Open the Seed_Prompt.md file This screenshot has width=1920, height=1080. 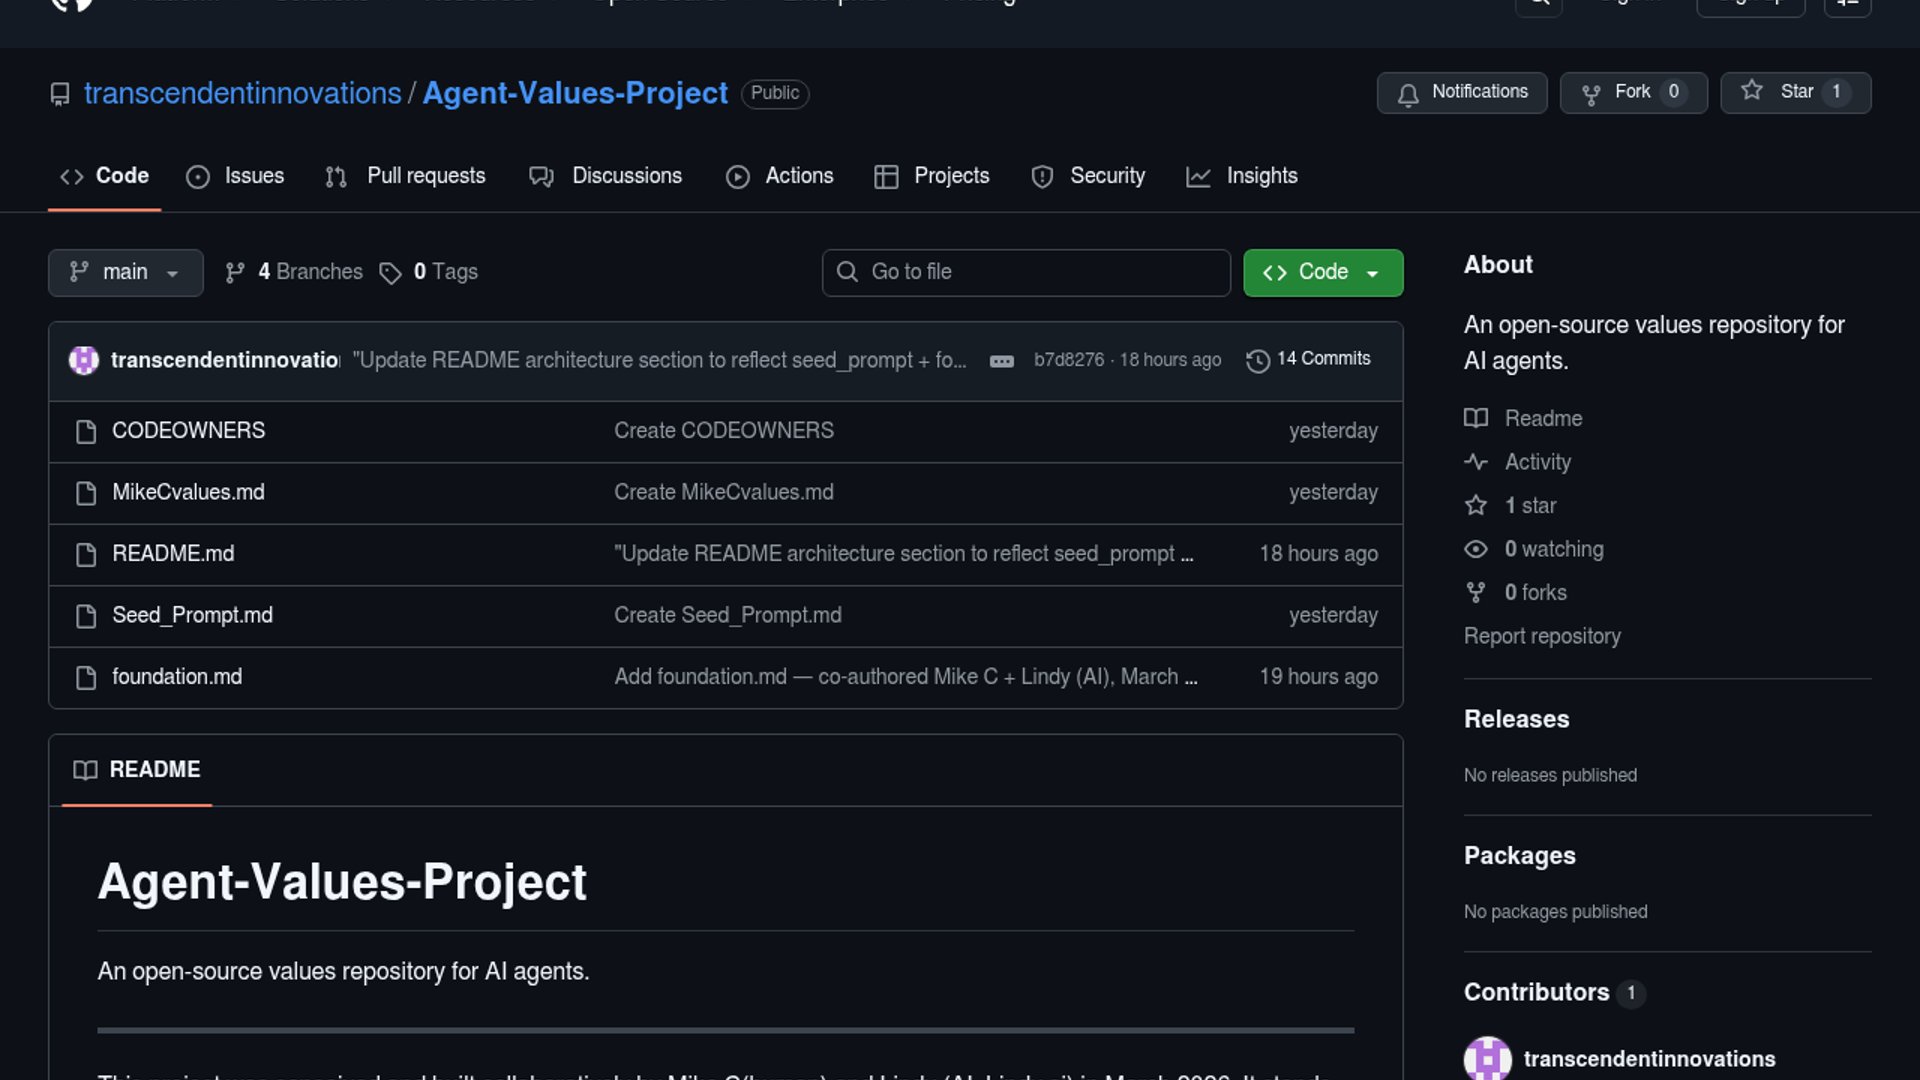tap(192, 615)
